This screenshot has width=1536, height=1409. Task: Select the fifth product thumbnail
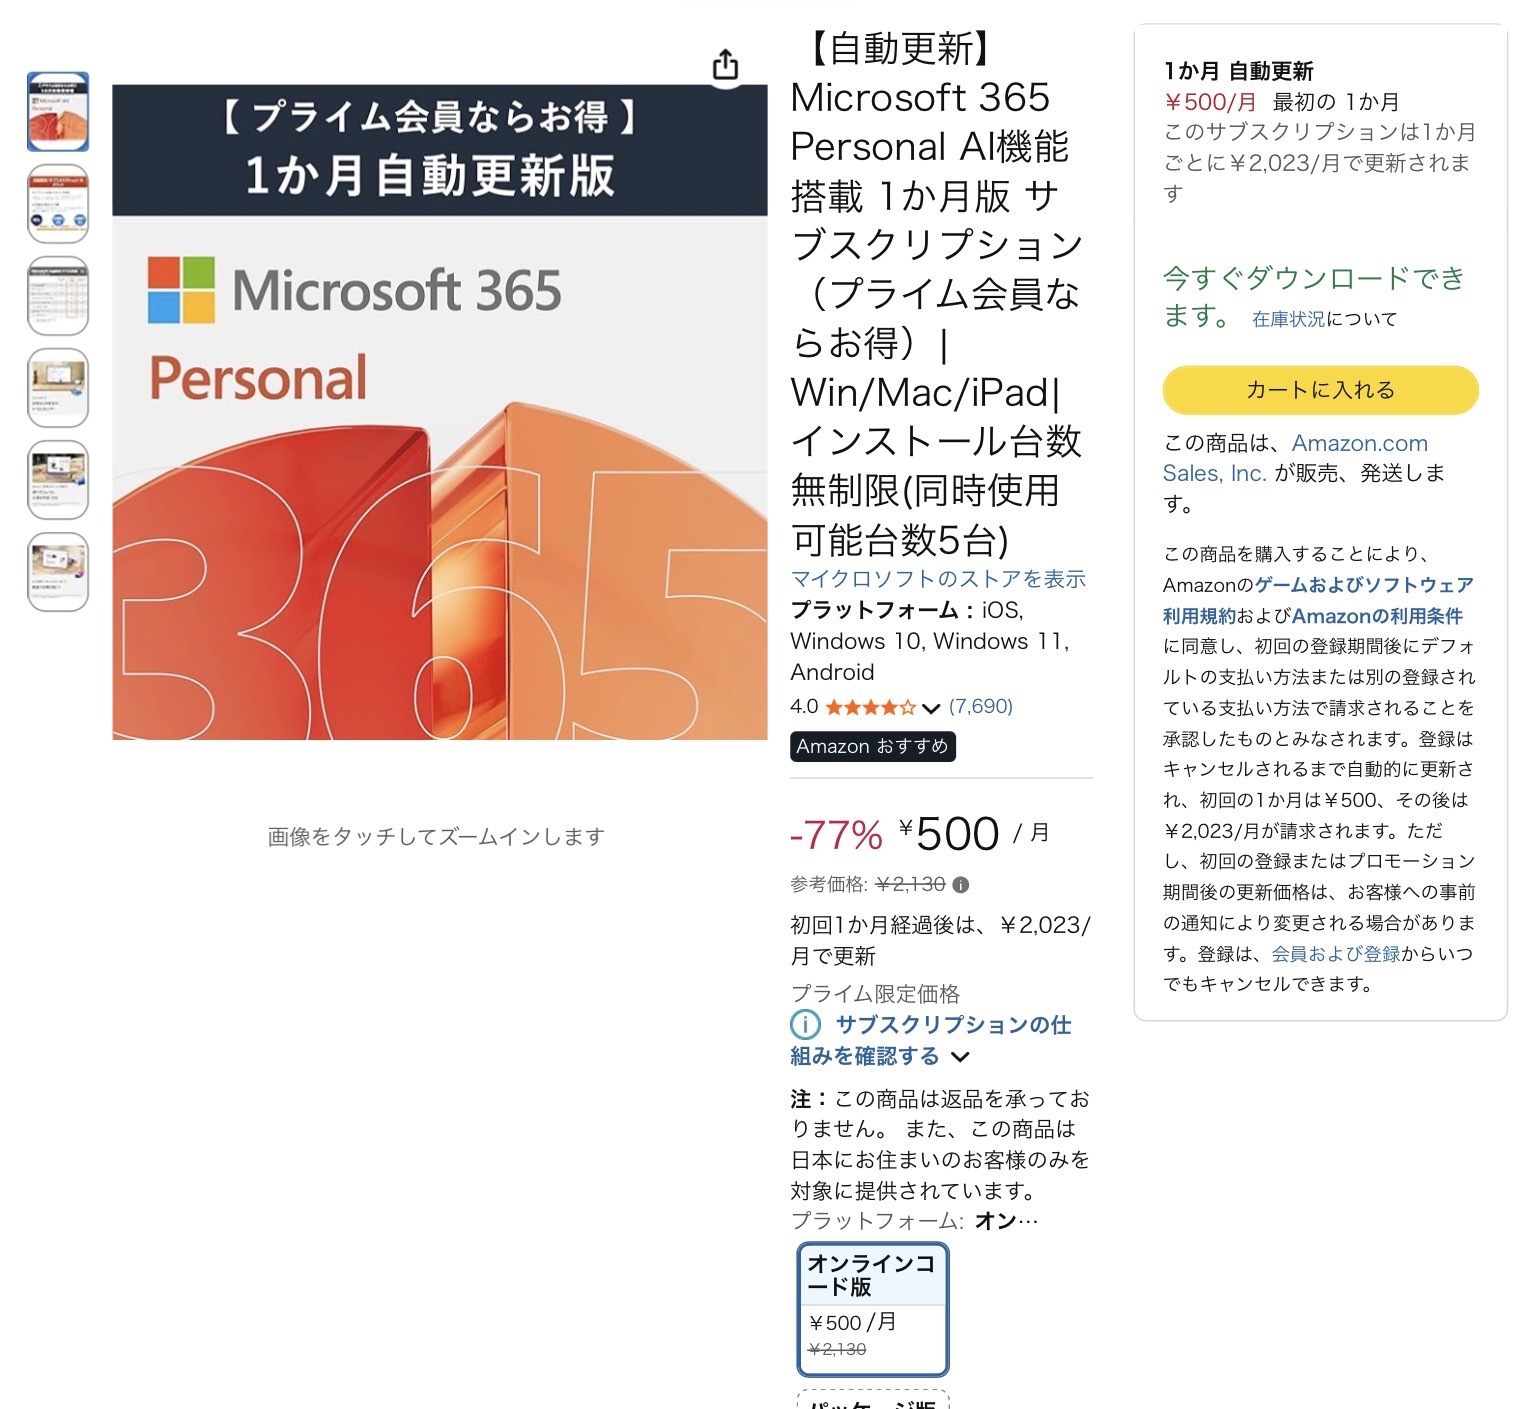(x=58, y=480)
